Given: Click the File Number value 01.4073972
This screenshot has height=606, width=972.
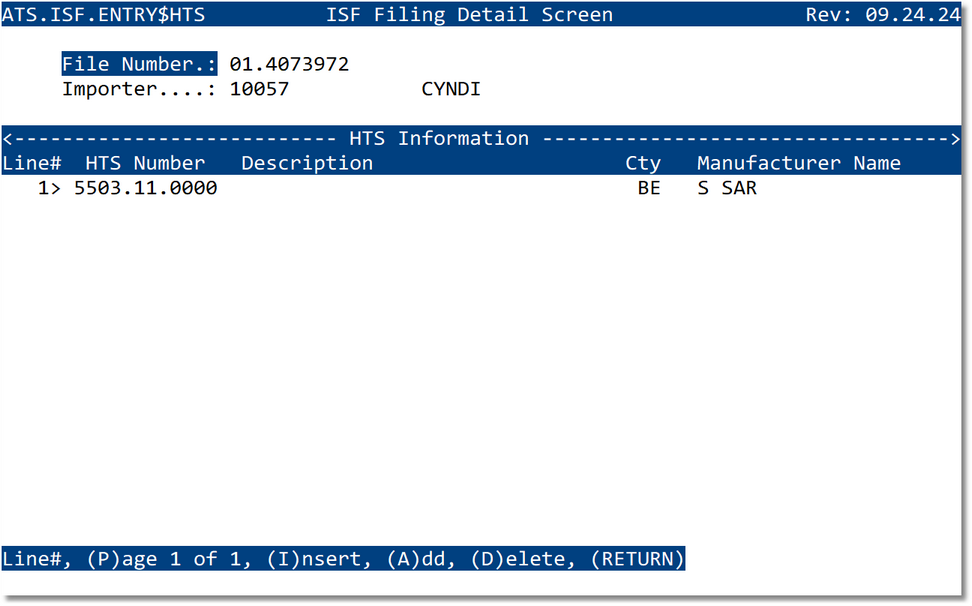Looking at the screenshot, I should pyautogui.click(x=288, y=63).
